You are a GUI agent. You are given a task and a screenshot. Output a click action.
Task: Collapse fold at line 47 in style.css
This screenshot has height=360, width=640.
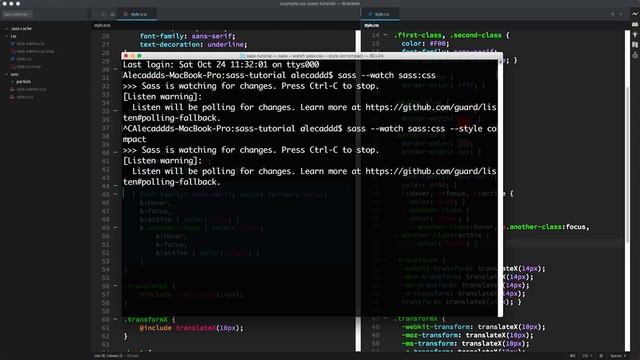(x=386, y=318)
